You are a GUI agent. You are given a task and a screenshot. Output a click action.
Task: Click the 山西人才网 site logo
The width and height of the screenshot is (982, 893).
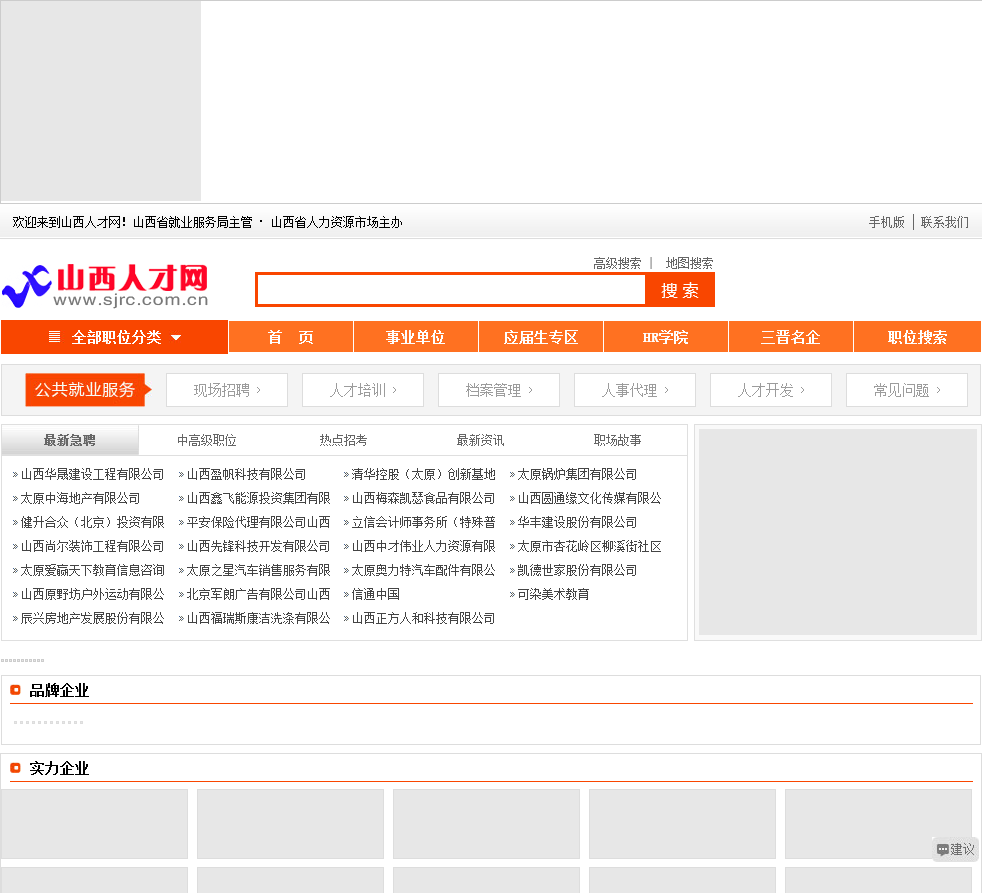click(105, 286)
